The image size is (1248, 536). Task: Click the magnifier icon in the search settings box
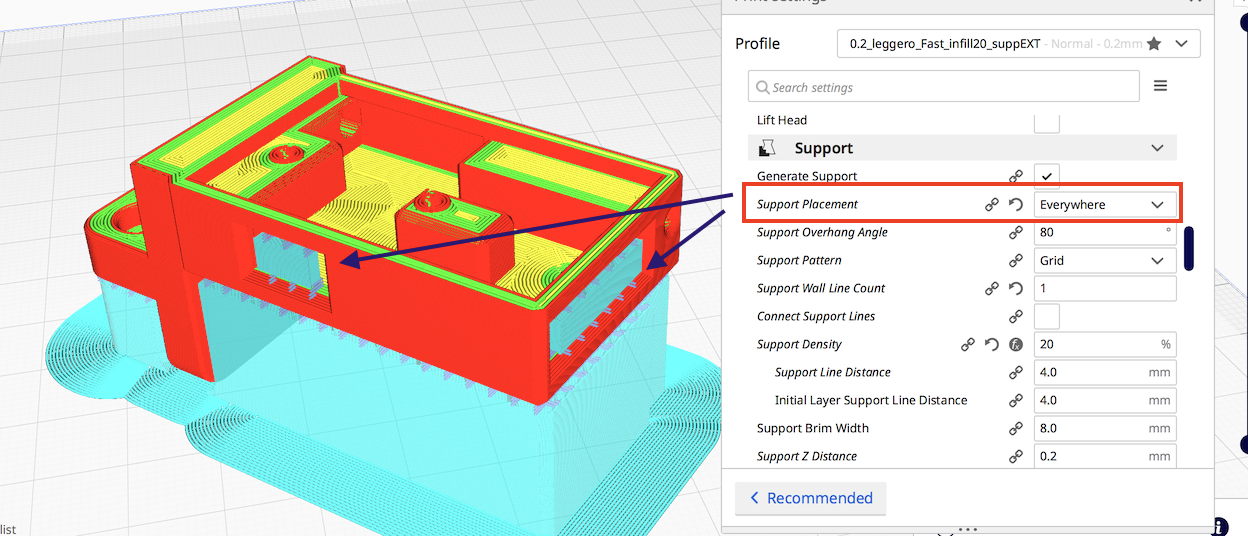763,87
